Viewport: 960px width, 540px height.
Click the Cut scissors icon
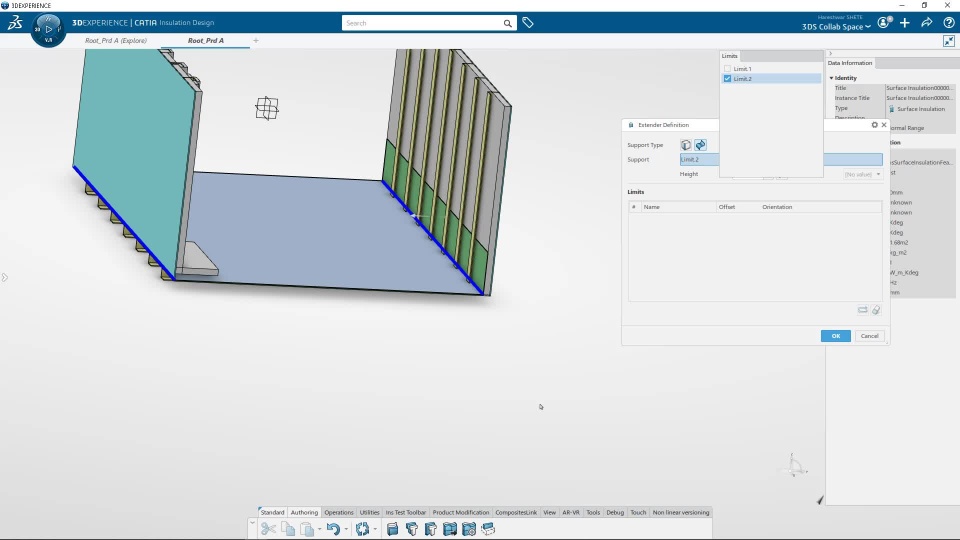pyautogui.click(x=268, y=529)
